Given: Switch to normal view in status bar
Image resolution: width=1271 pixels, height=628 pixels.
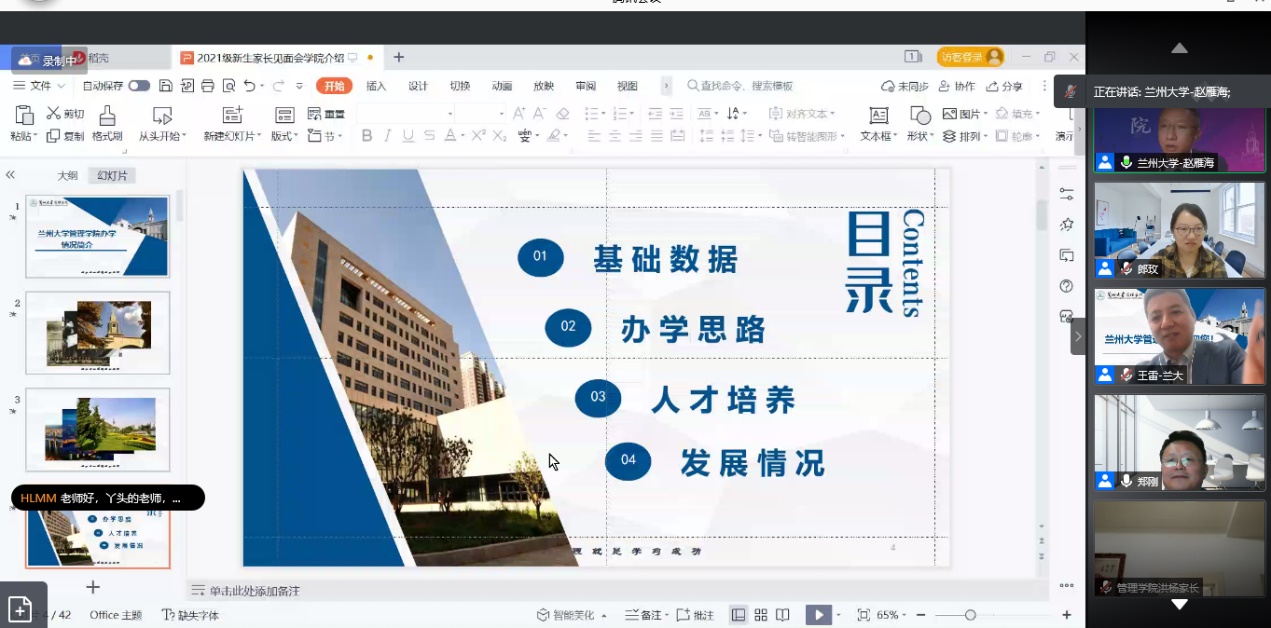Looking at the screenshot, I should tap(738, 615).
